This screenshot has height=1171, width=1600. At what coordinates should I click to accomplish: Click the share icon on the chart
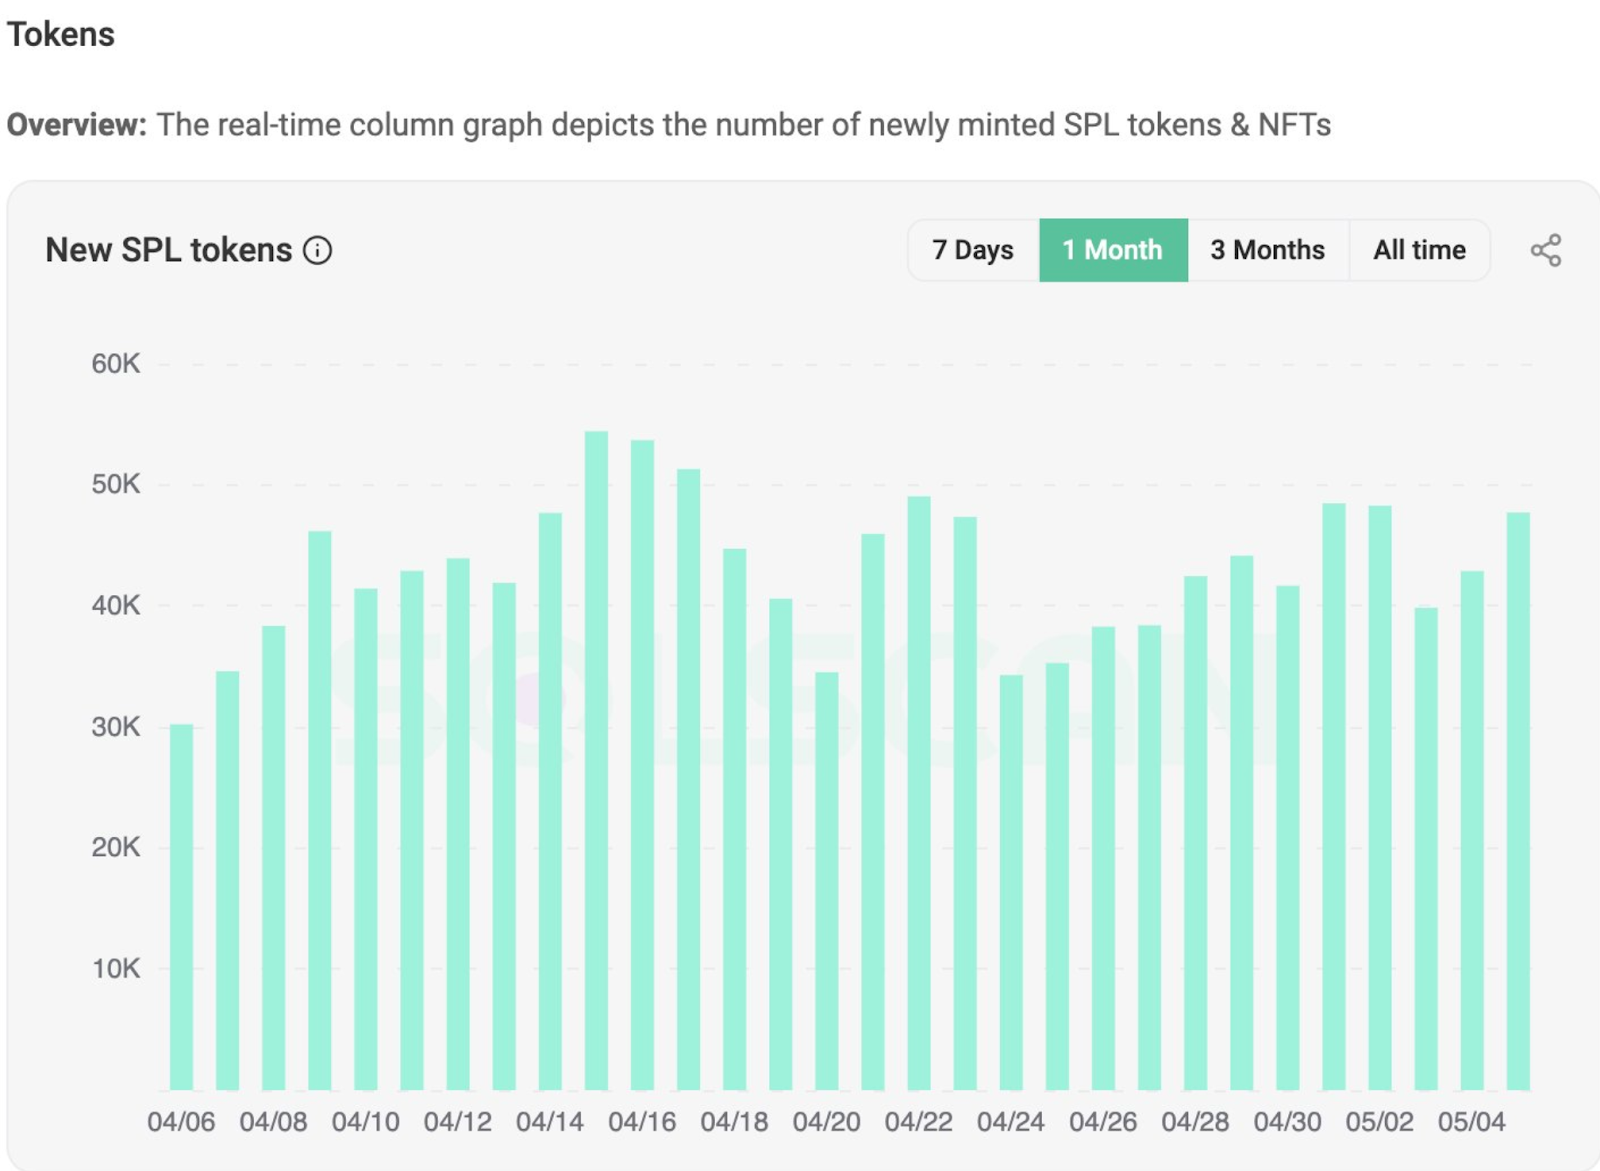coord(1545,250)
